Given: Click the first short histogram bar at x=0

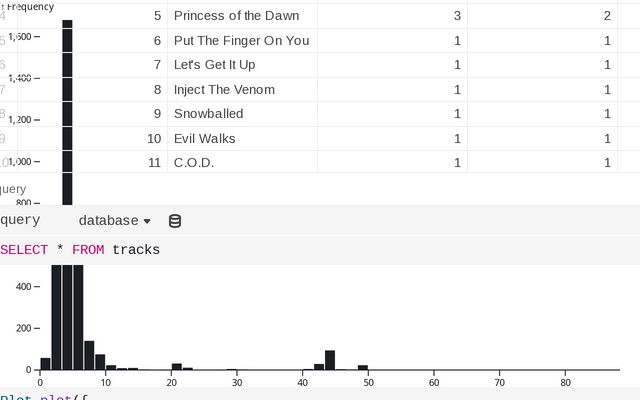Looking at the screenshot, I should click(x=45, y=363).
